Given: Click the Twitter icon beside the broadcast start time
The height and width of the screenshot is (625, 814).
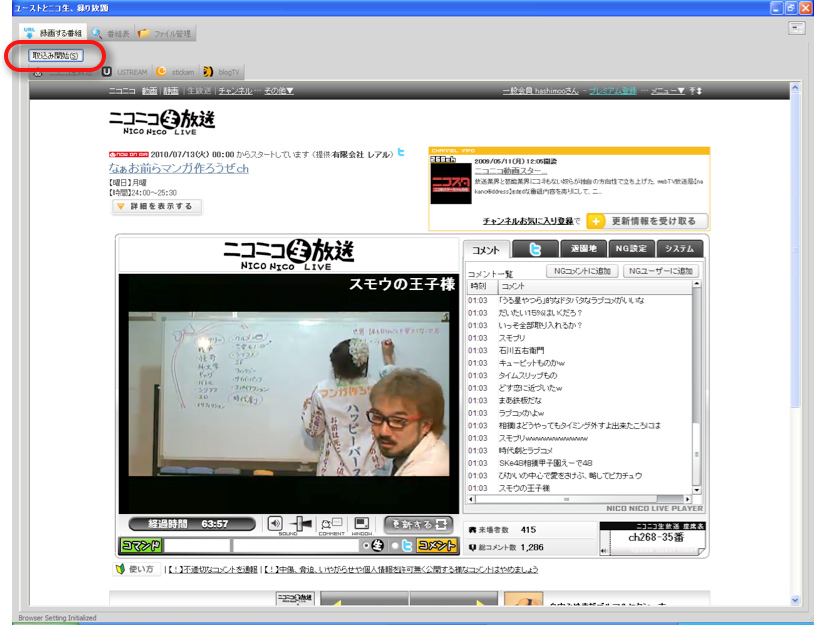Looking at the screenshot, I should click(x=401, y=153).
